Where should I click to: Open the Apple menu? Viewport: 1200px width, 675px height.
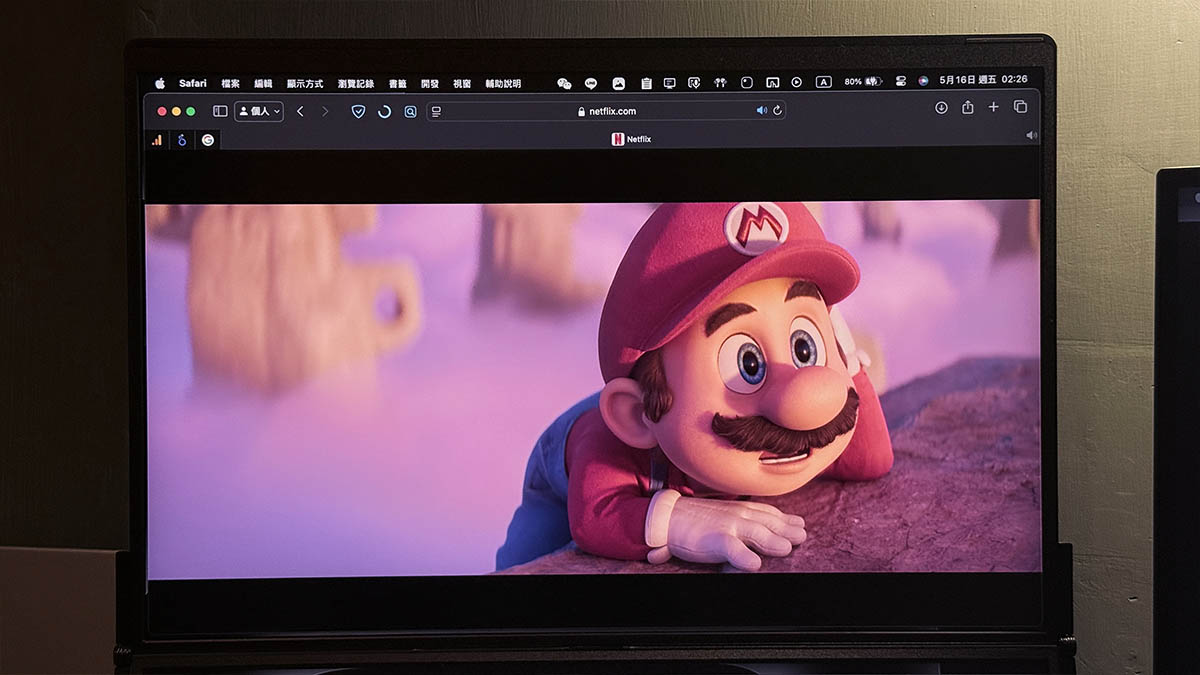tap(159, 83)
